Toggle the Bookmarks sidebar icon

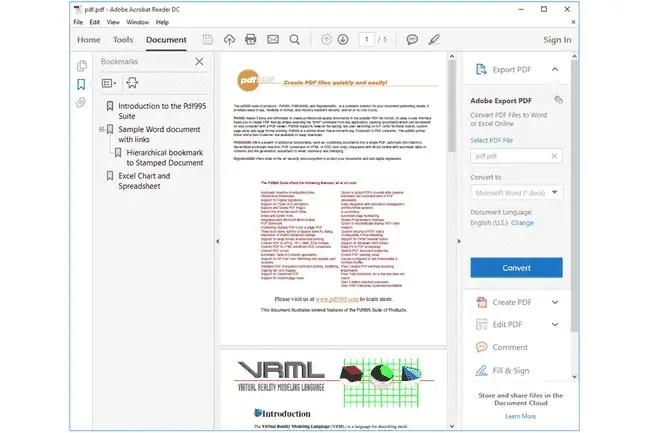(81, 84)
